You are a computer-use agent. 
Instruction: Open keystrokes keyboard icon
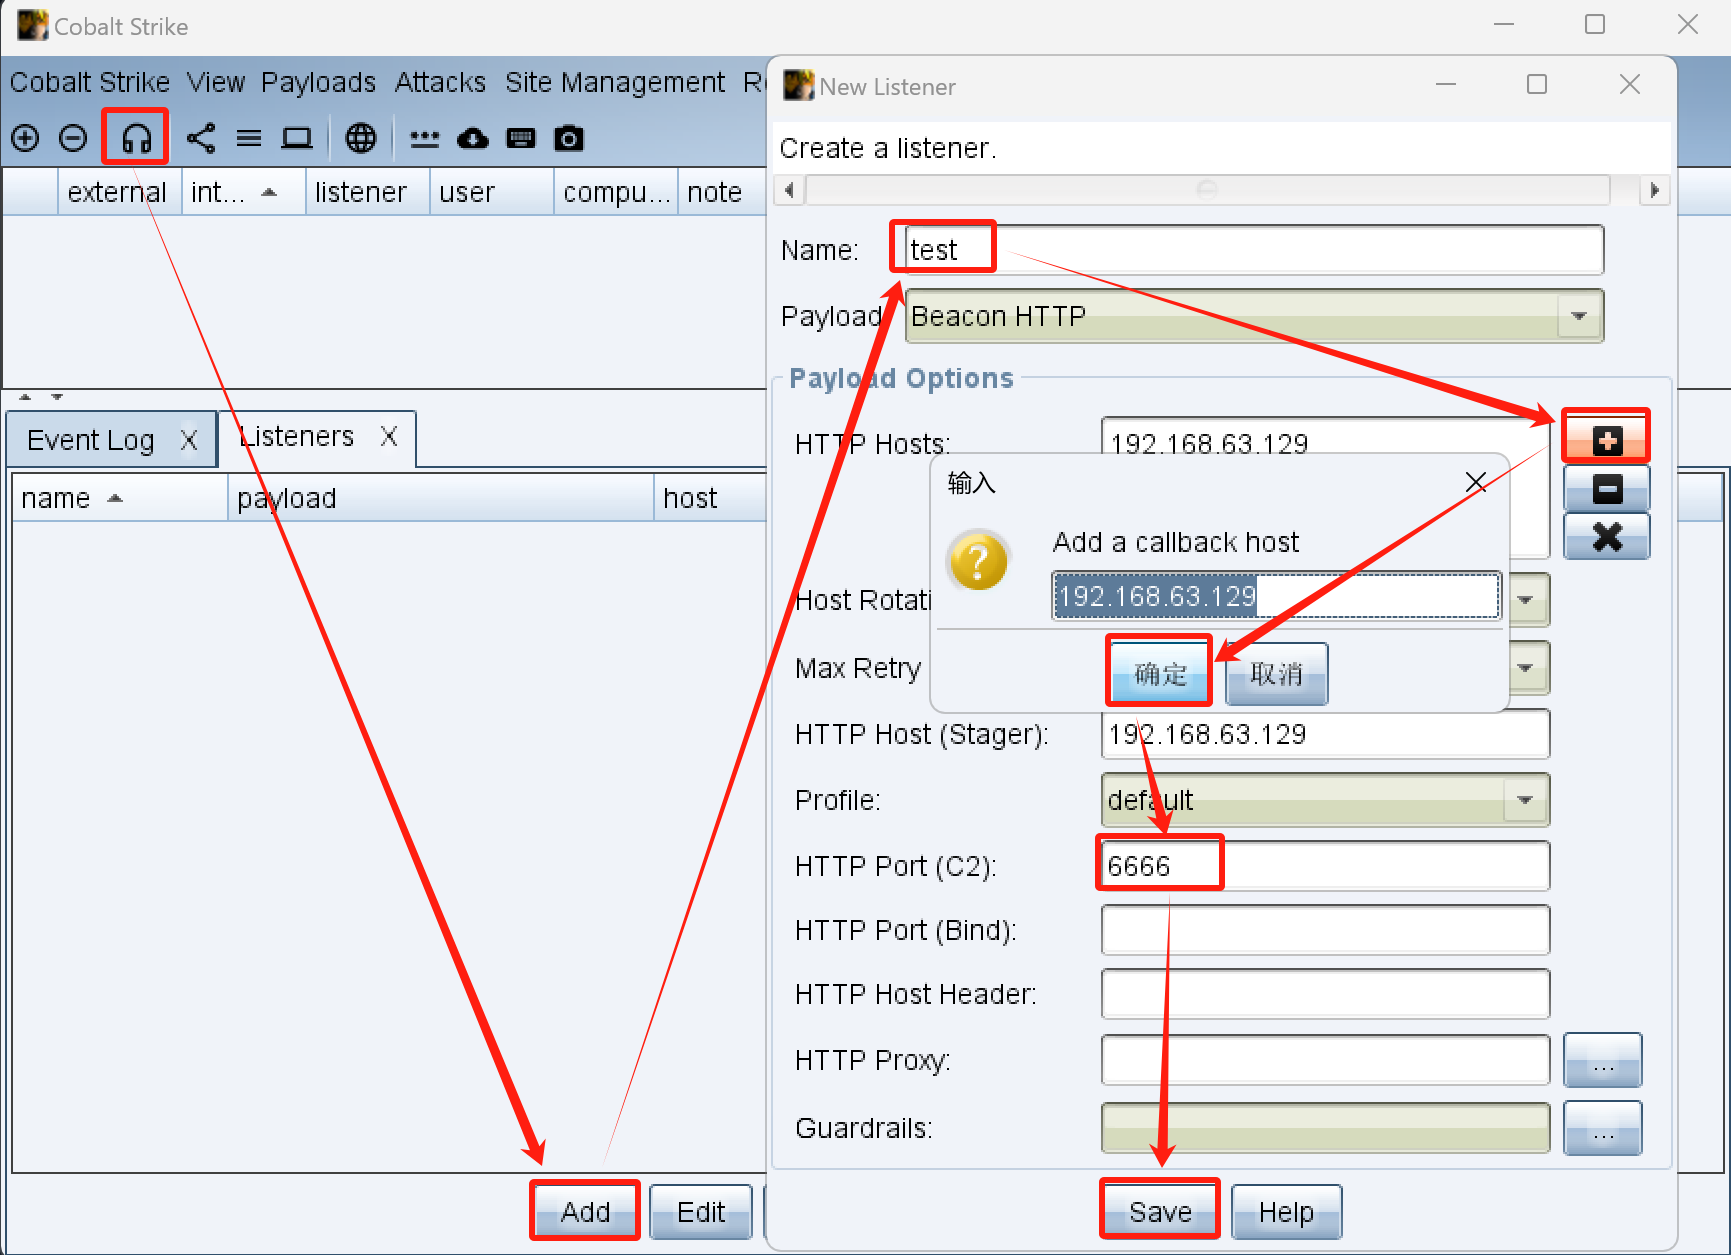pyautogui.click(x=521, y=138)
